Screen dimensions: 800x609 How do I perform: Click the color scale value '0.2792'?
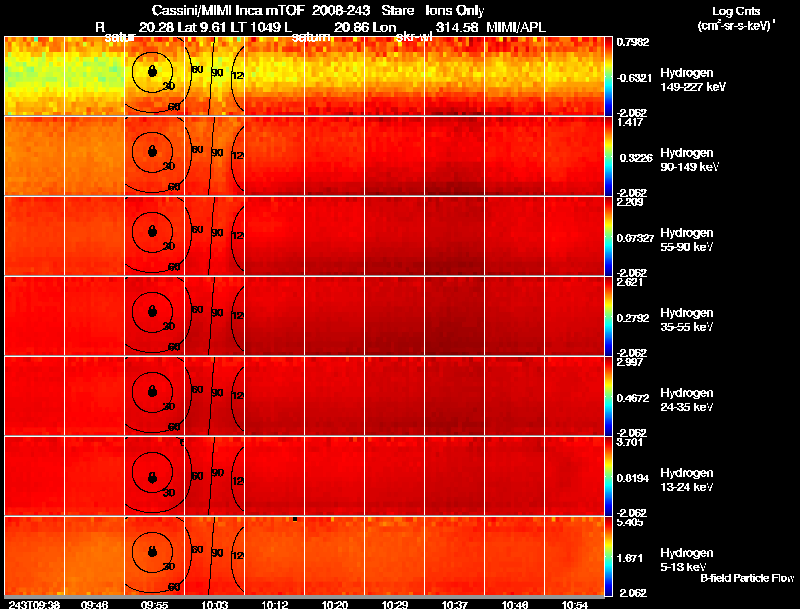click(633, 318)
